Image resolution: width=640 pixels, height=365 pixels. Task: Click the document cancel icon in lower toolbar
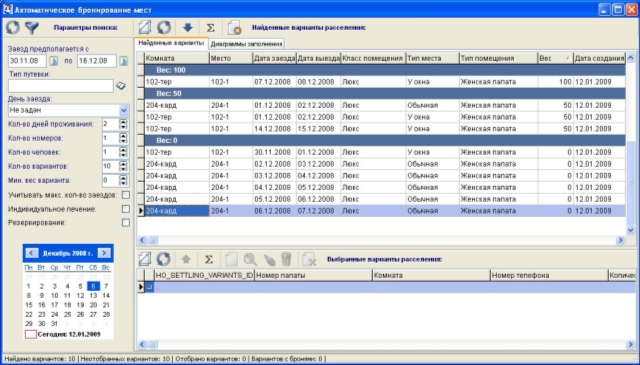(x=309, y=259)
